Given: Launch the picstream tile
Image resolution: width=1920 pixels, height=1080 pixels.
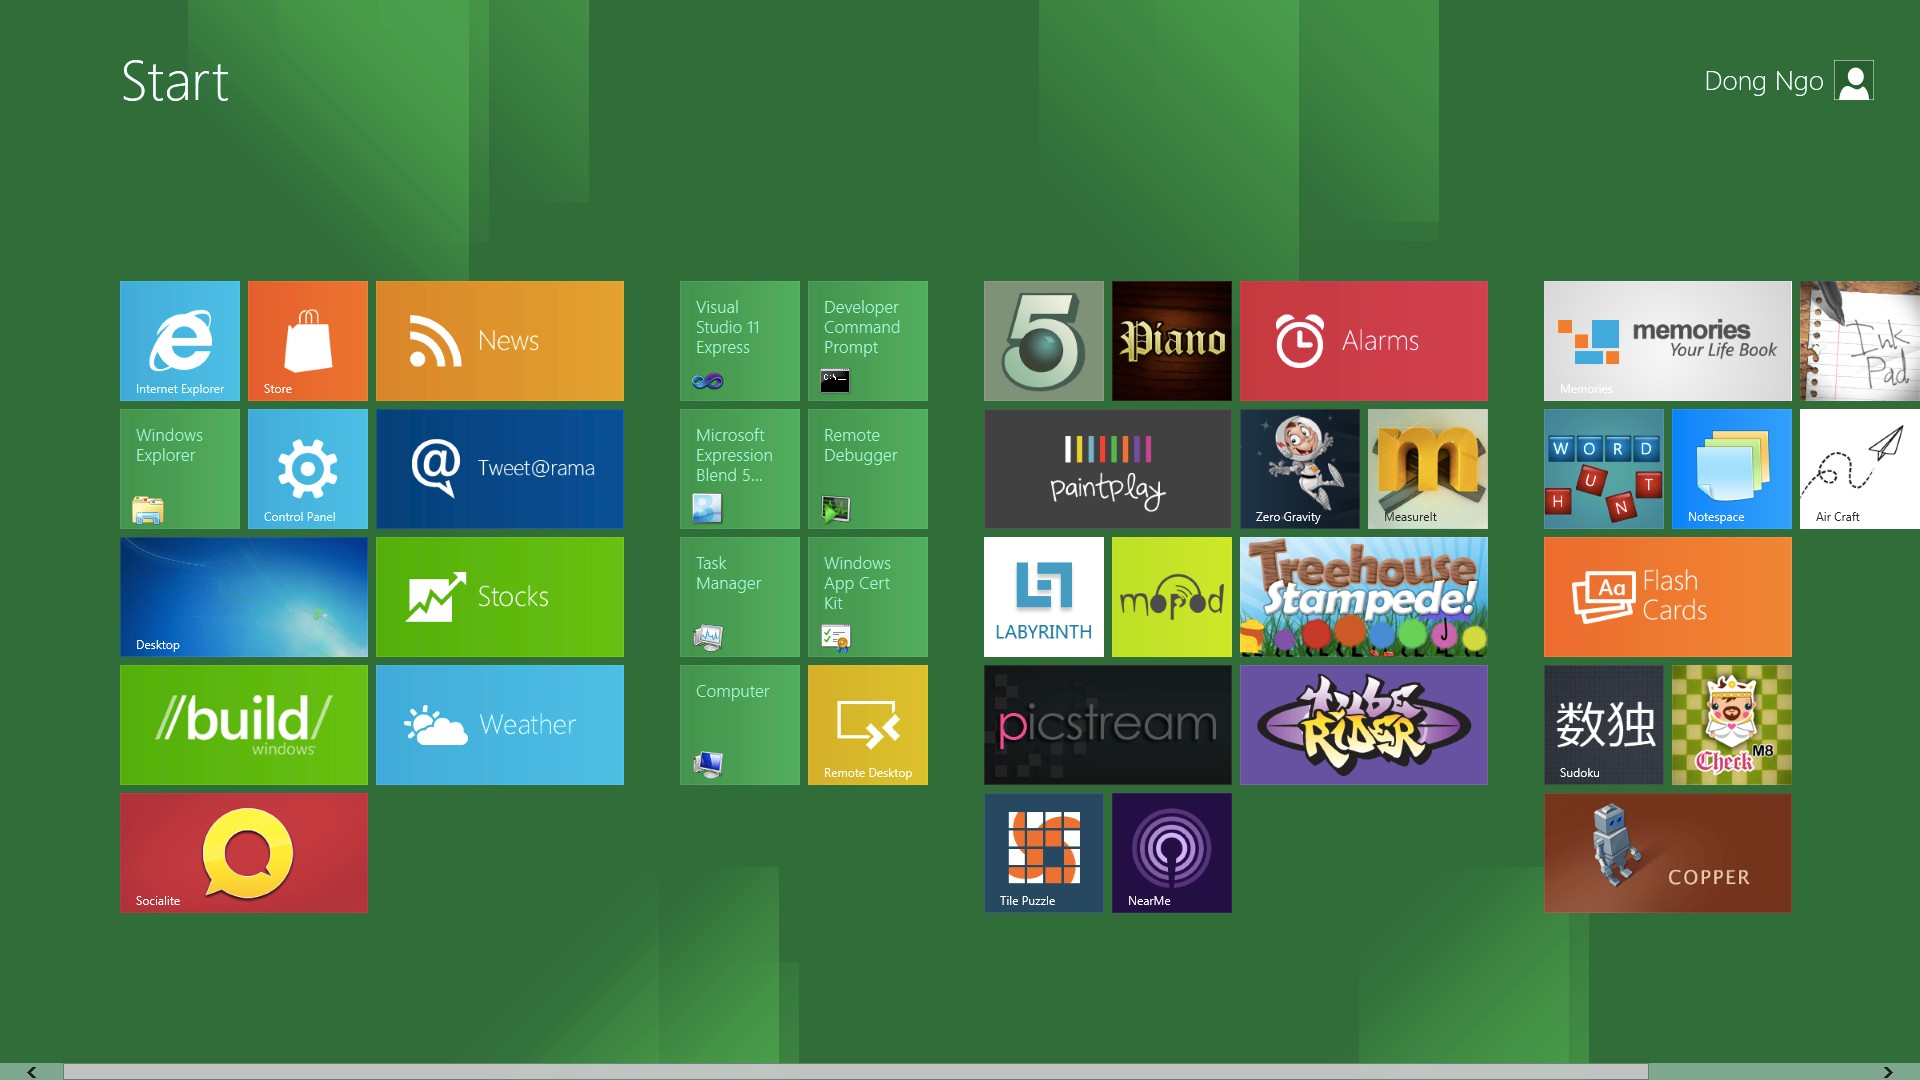Looking at the screenshot, I should [1108, 725].
